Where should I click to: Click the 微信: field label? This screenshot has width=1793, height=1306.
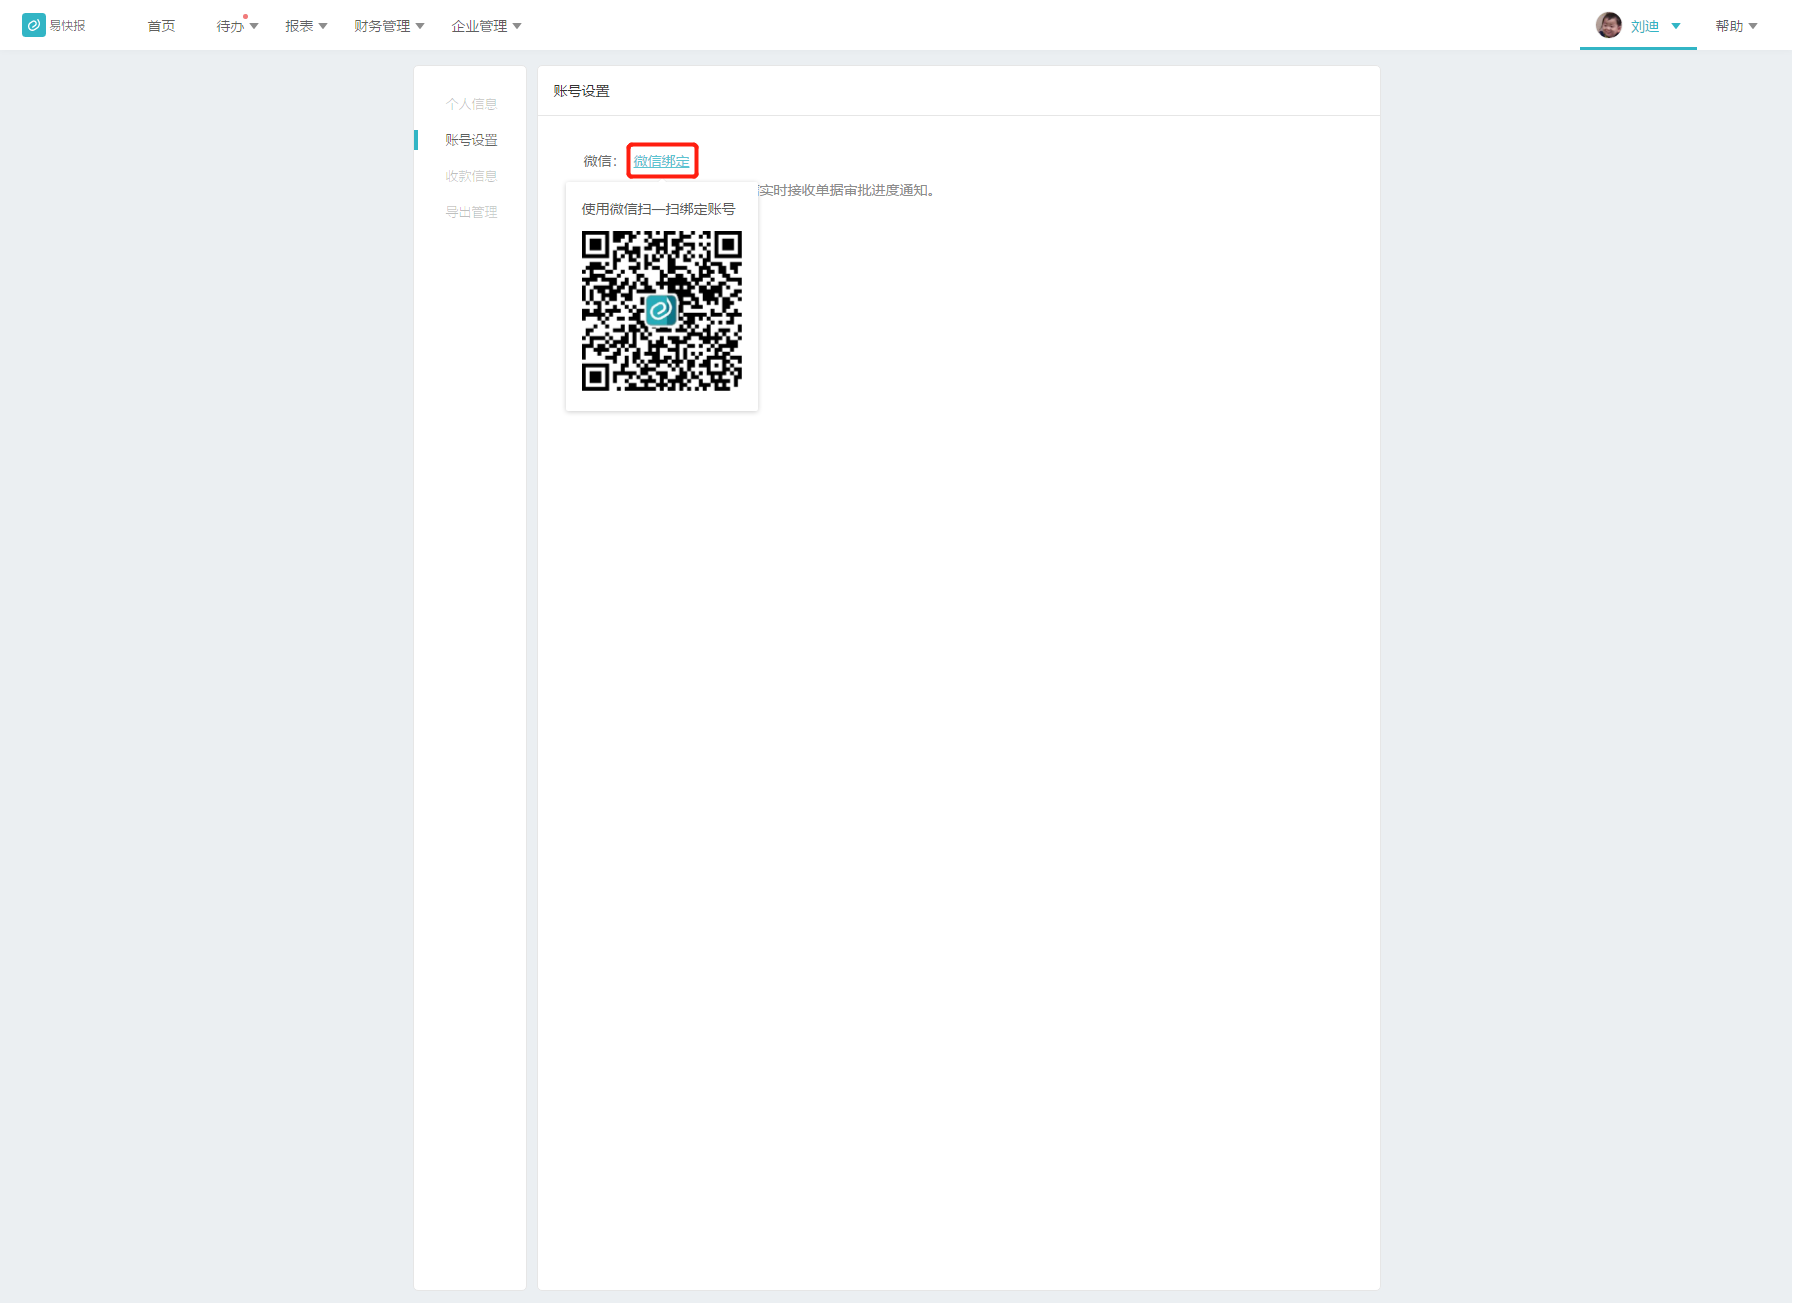600,161
